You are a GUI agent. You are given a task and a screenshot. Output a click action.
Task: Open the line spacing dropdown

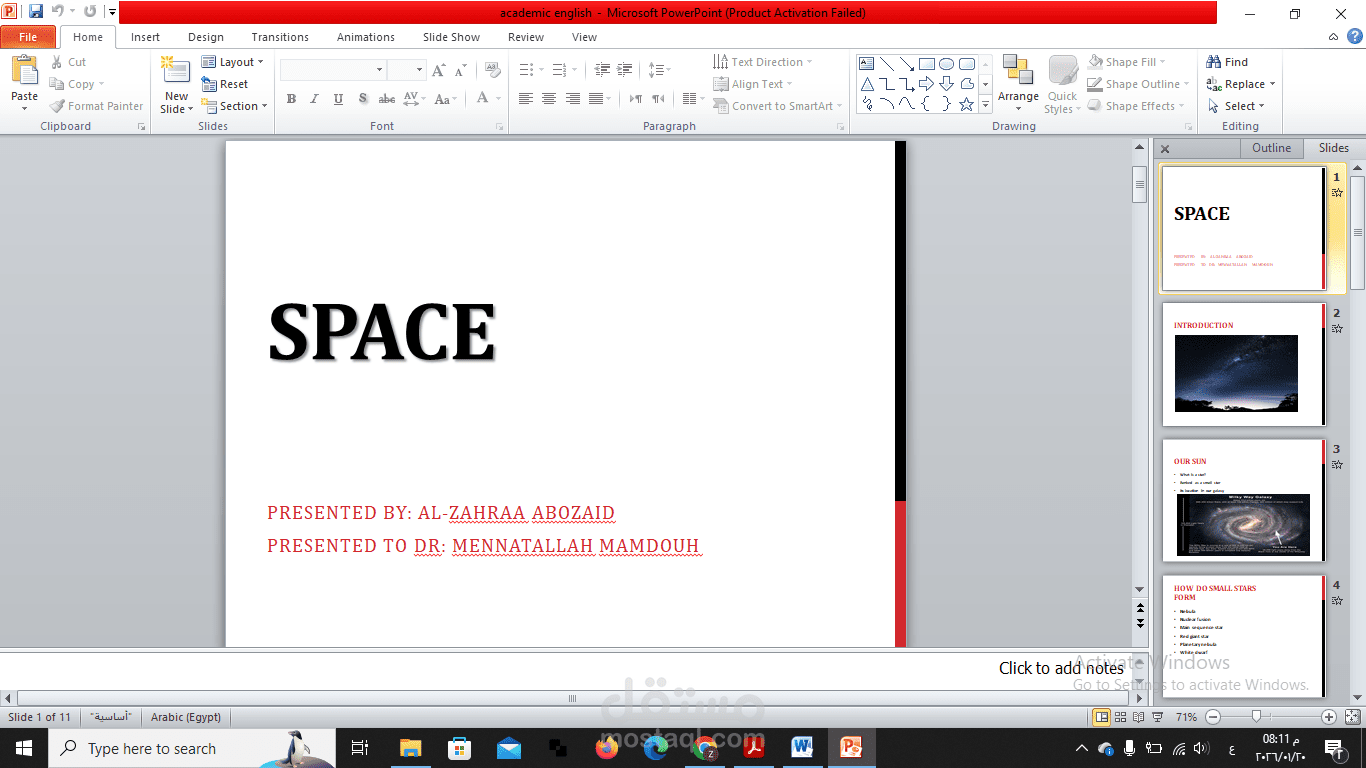(657, 70)
